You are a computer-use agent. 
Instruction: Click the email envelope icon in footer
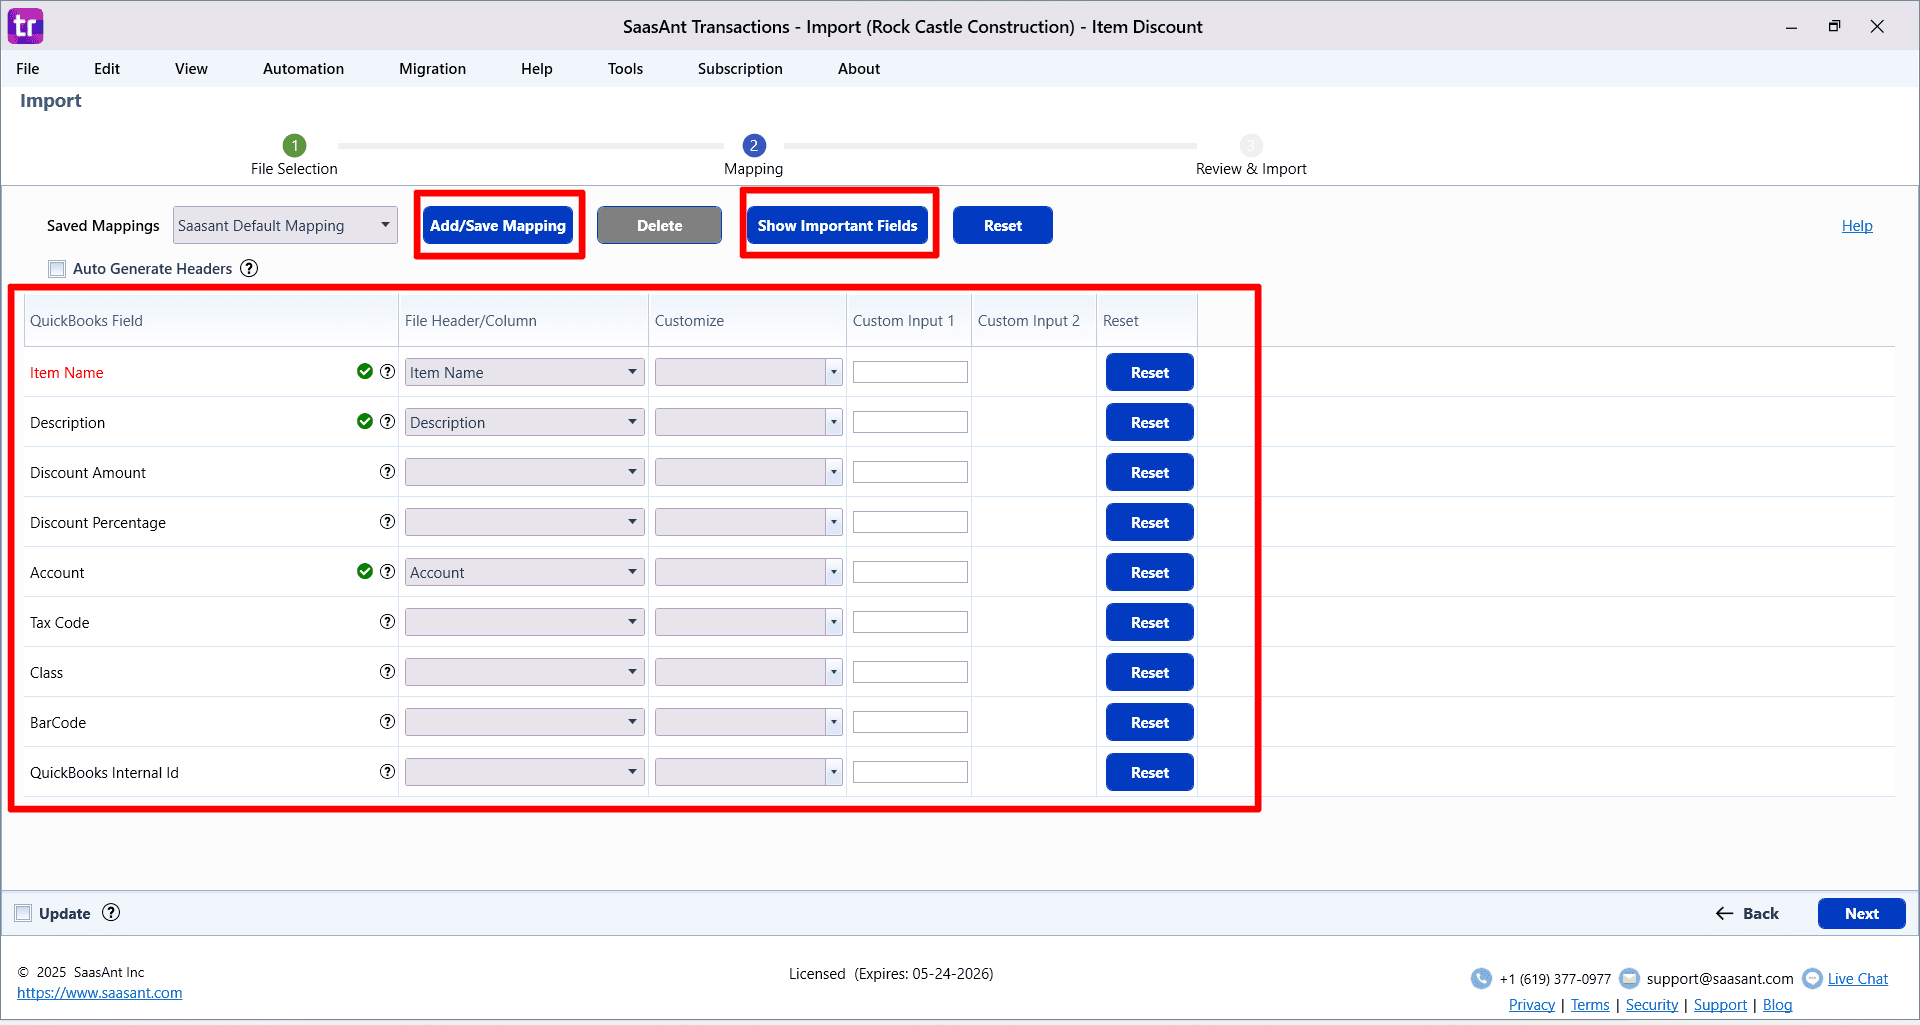1629,978
